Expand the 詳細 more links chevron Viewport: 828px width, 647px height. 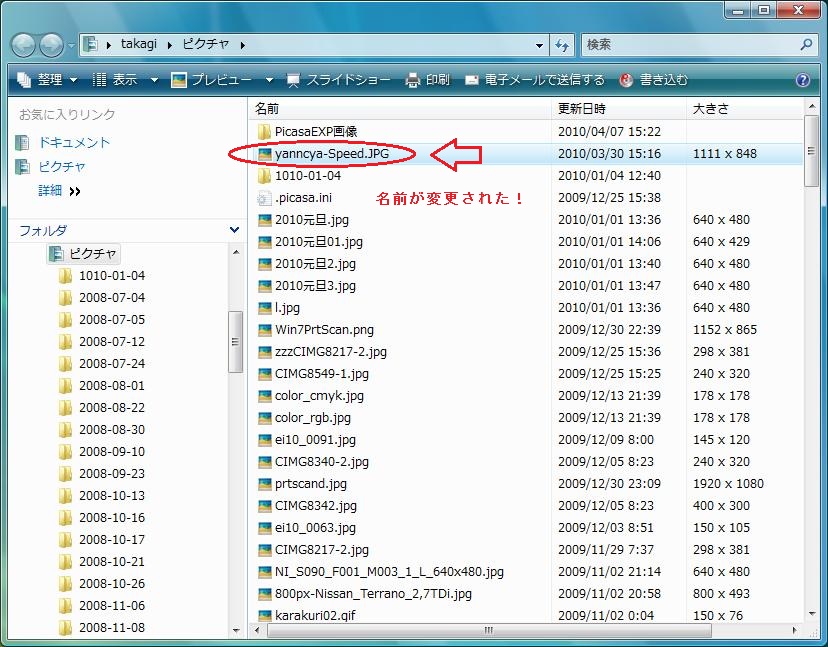[x=75, y=191]
